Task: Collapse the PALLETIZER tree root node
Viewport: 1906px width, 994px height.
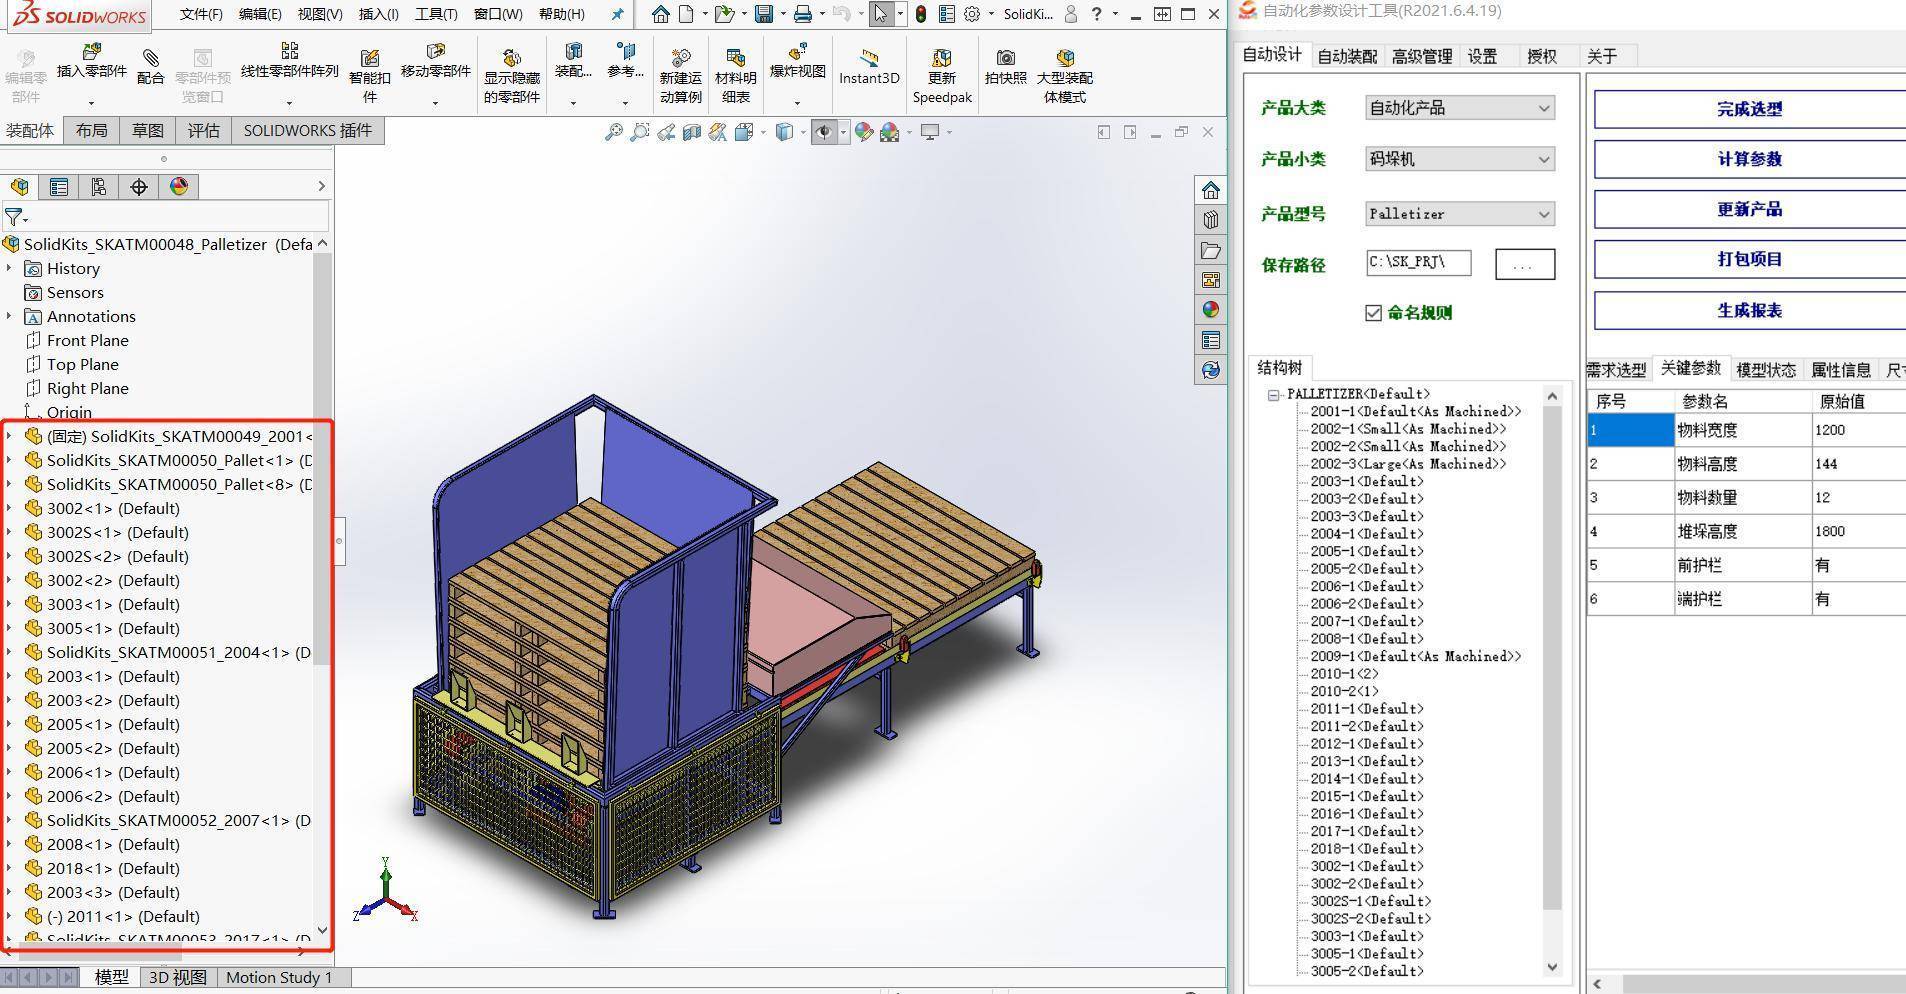Action: [1273, 393]
